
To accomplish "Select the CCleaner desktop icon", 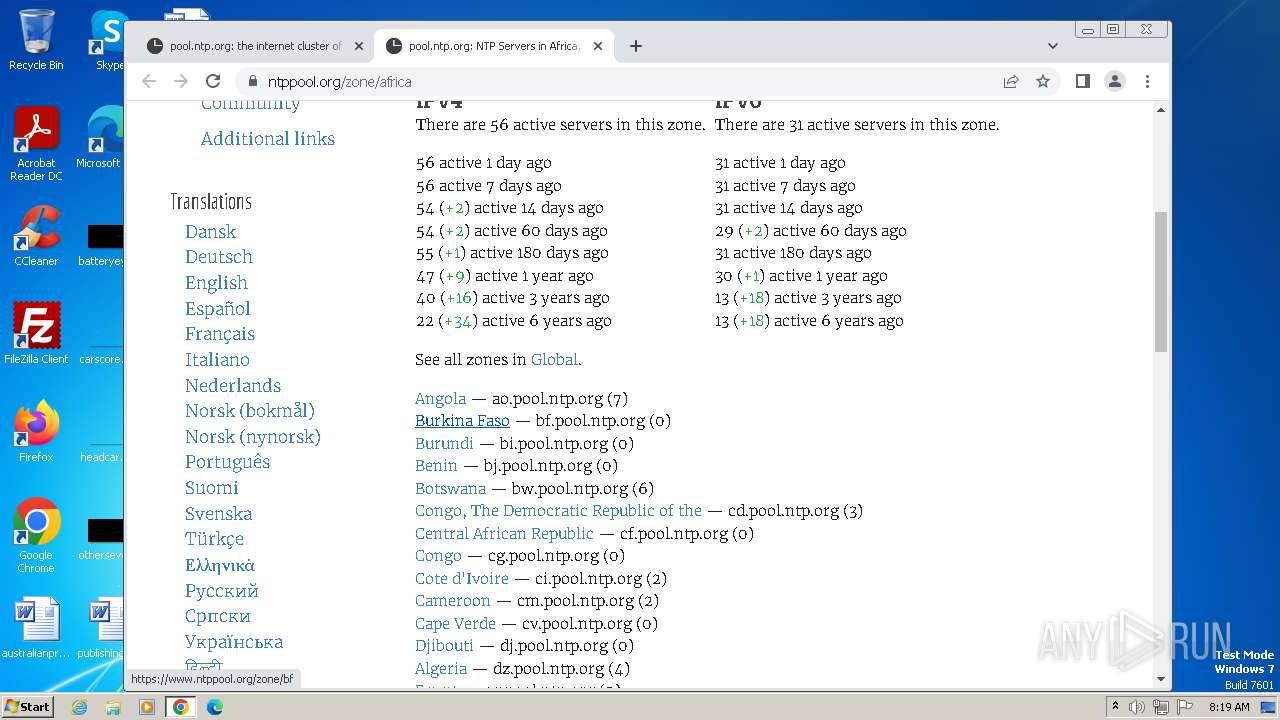I will click(36, 236).
